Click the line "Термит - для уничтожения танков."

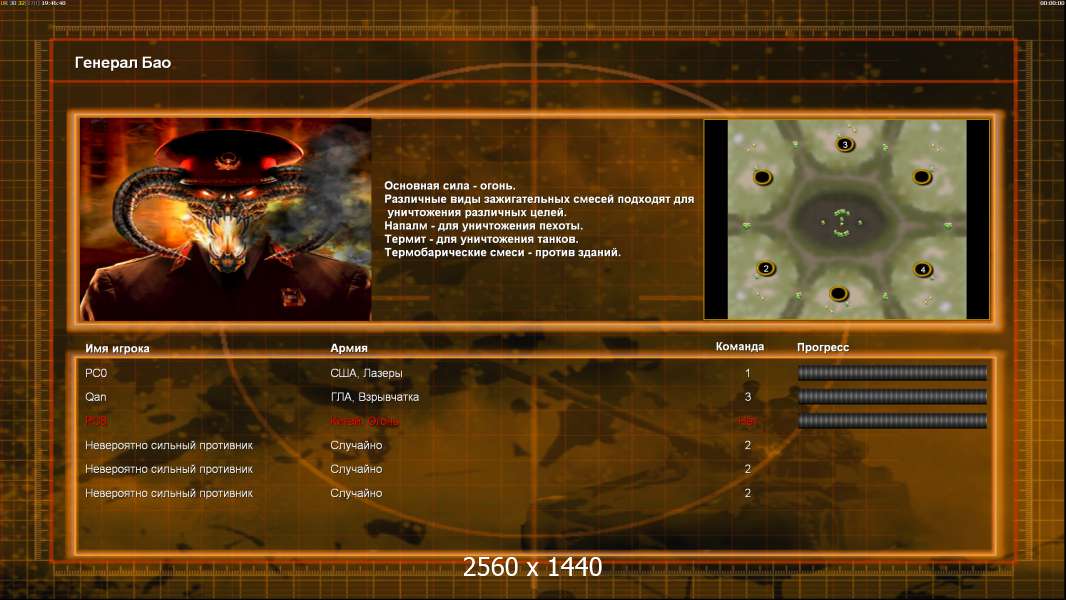(x=481, y=239)
